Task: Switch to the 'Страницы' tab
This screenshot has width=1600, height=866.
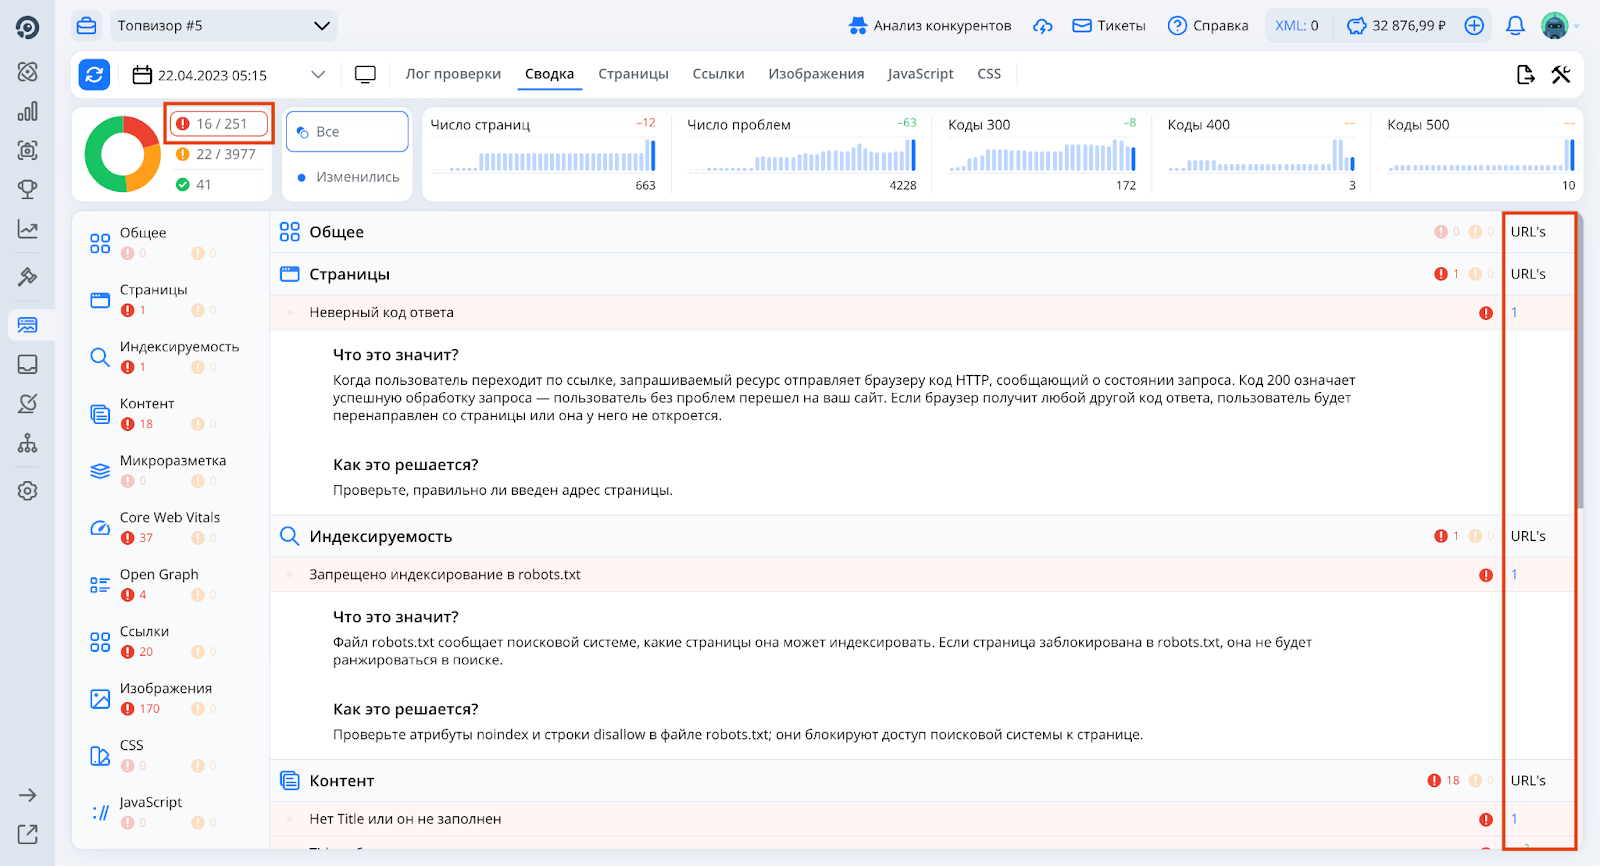Action: click(x=633, y=74)
